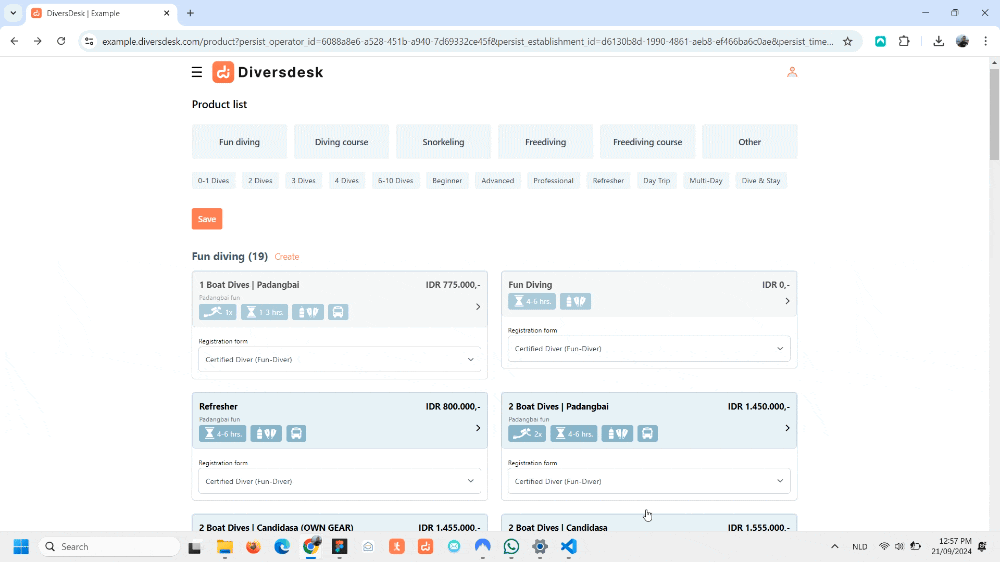1000x562 pixels.
Task: Click the 1-3 hrs duration badge on 1 Boat Dives Padangbai
Action: click(x=264, y=312)
